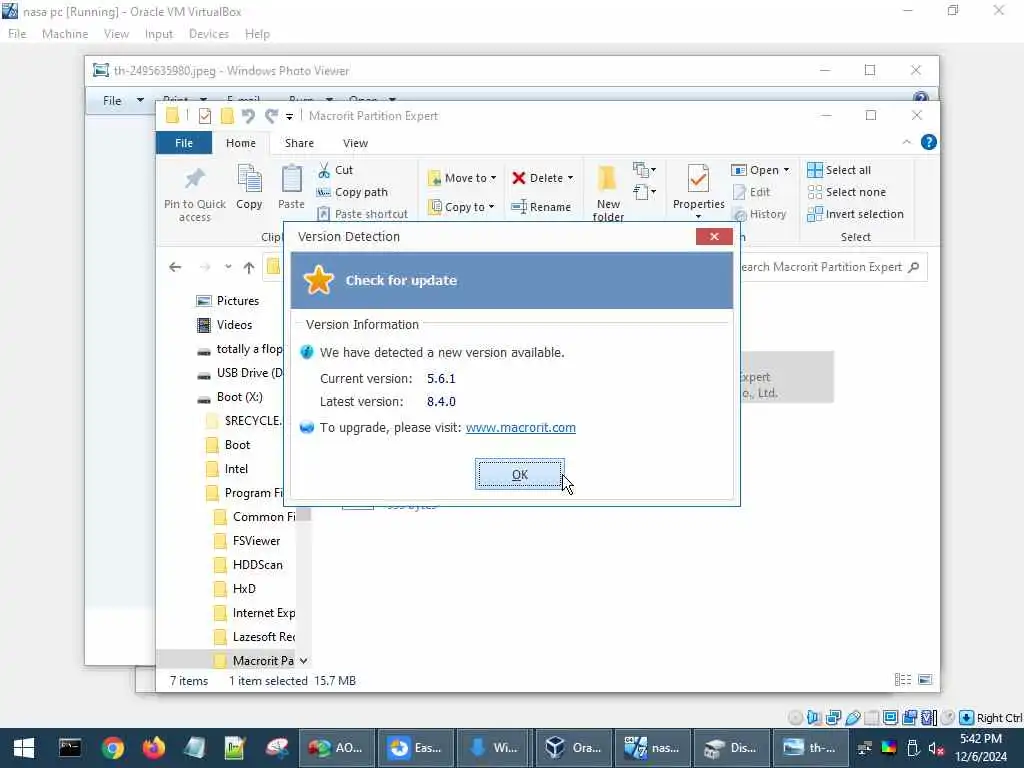Switch to the Home ribbon tab
This screenshot has height=768, width=1024.
(241, 143)
